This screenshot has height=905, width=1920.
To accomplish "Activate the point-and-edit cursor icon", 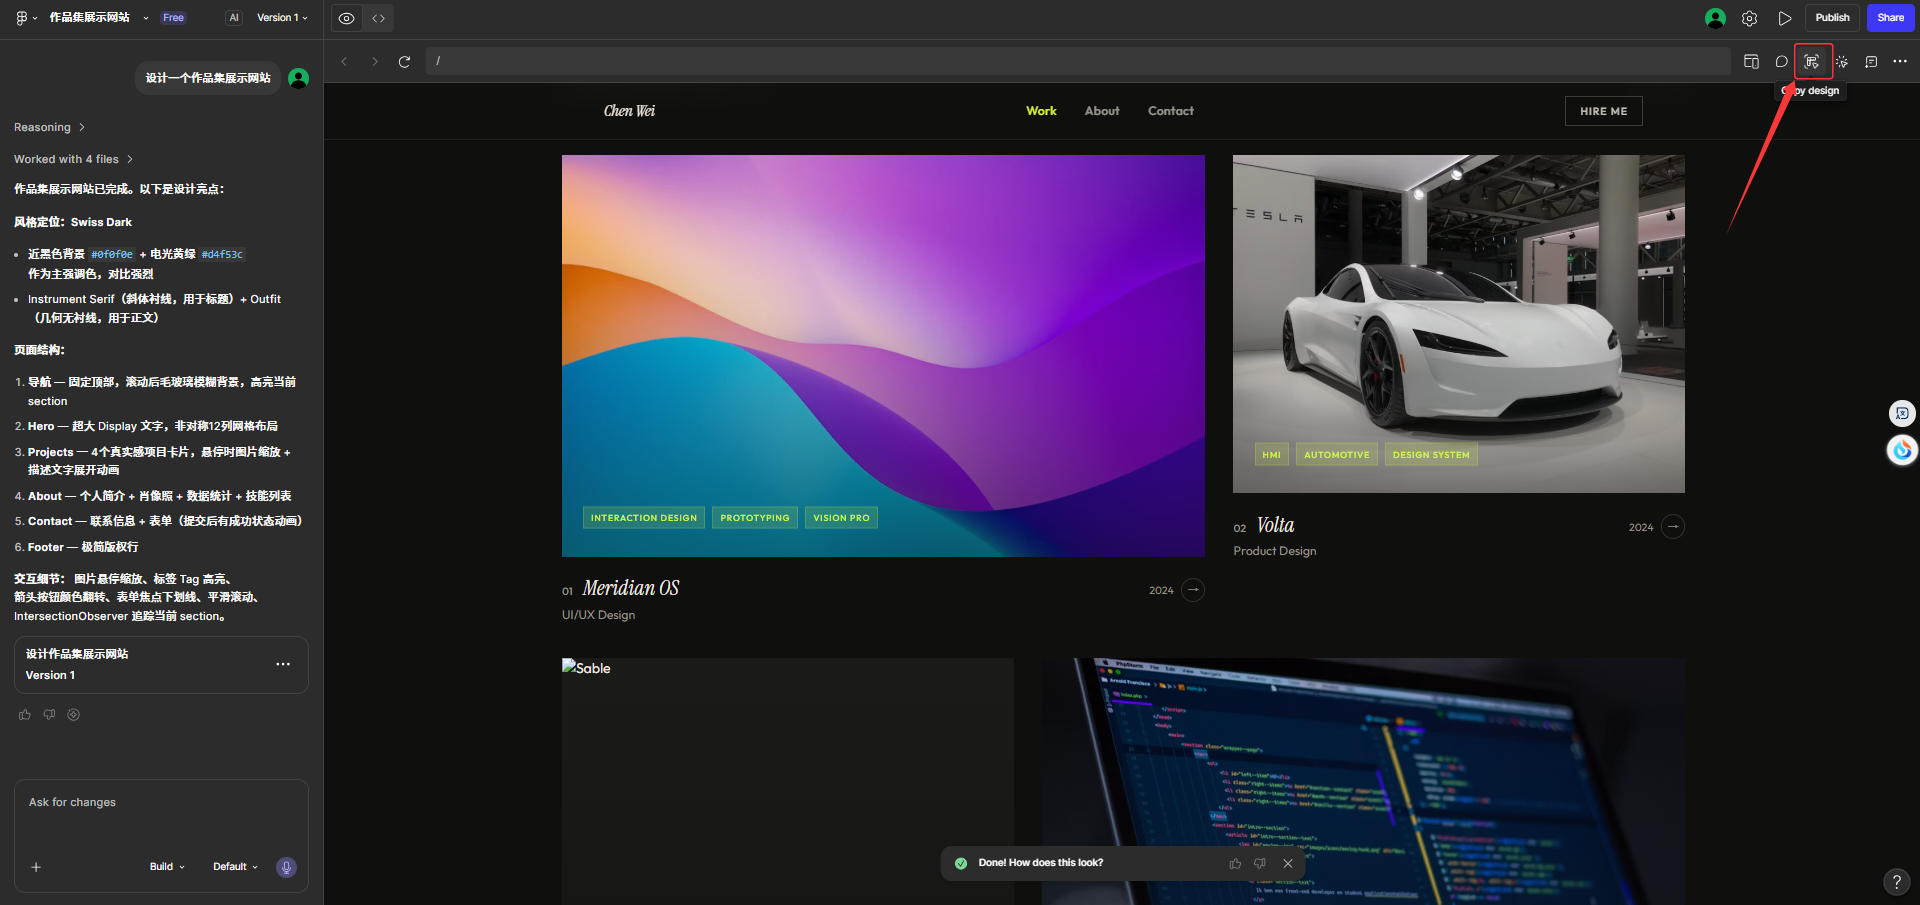I will point(1842,62).
